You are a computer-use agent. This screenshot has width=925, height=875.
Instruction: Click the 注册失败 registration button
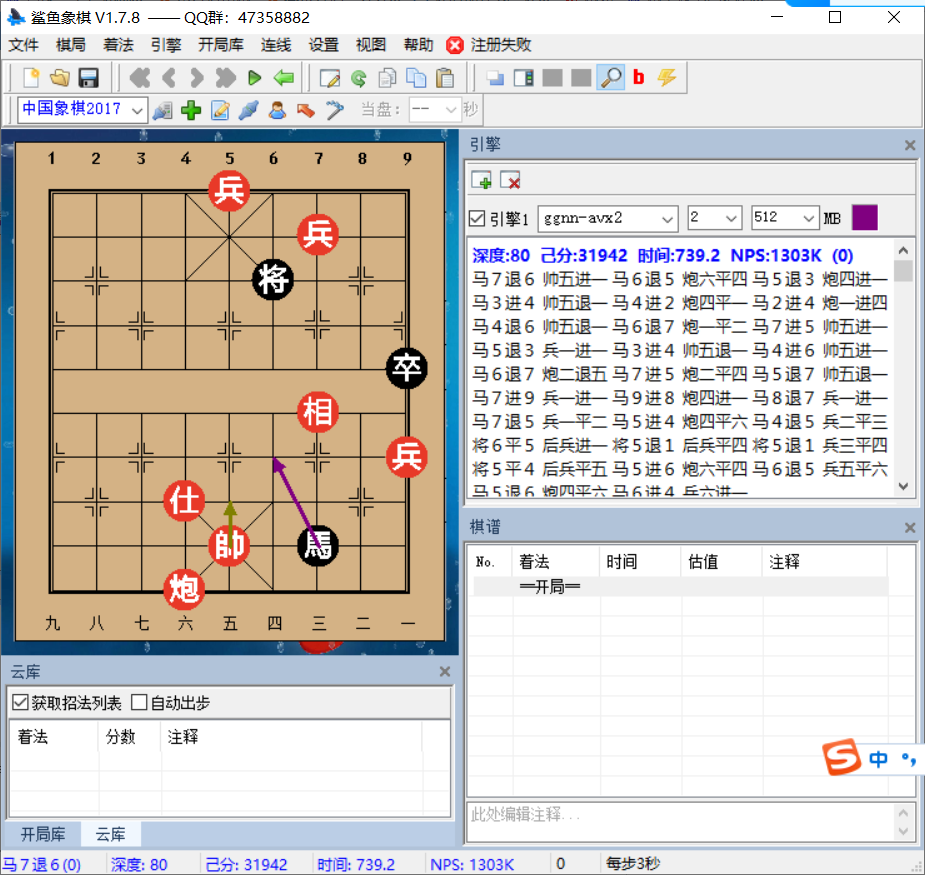click(490, 45)
